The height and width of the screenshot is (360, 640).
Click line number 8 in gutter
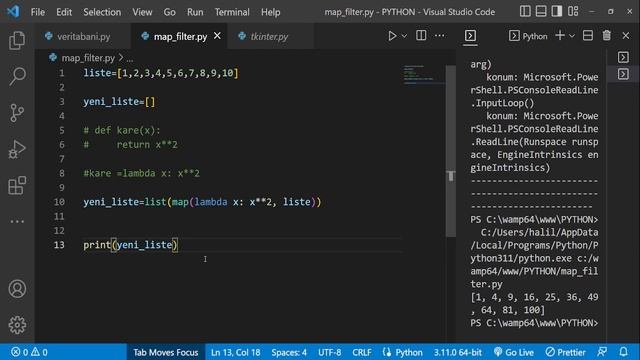point(61,173)
